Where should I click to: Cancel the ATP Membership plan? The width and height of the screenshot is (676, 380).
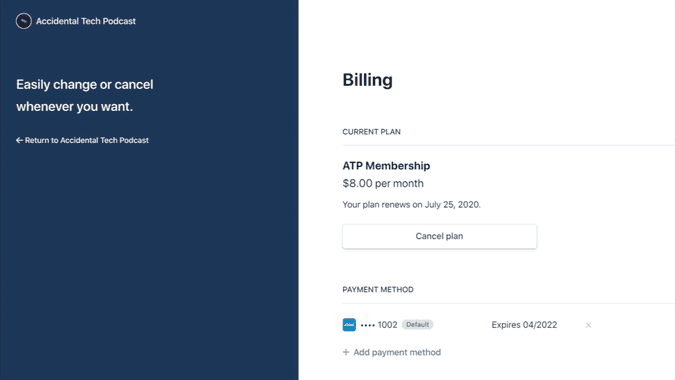click(439, 236)
